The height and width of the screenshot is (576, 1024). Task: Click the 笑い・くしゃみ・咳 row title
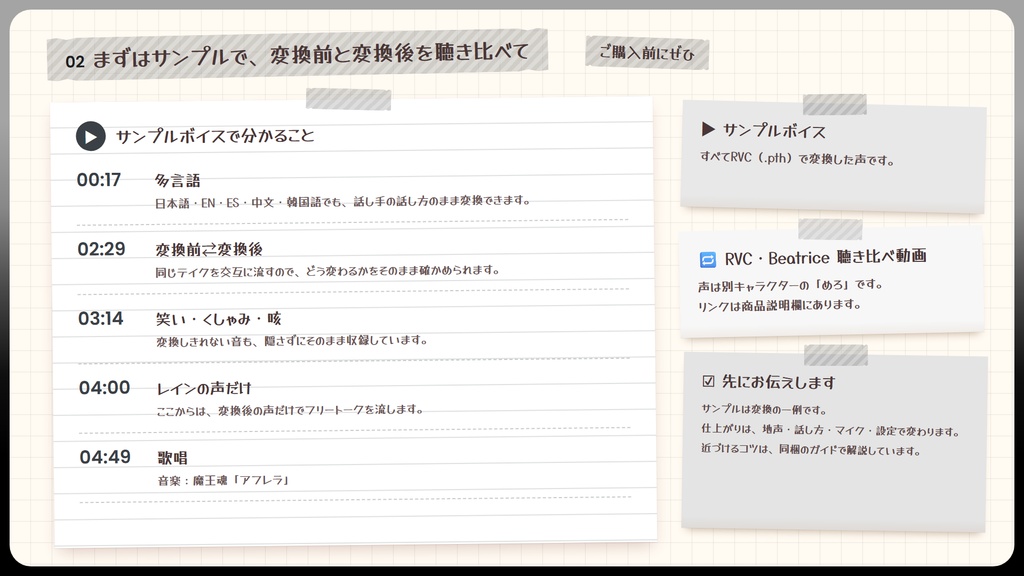click(219, 319)
